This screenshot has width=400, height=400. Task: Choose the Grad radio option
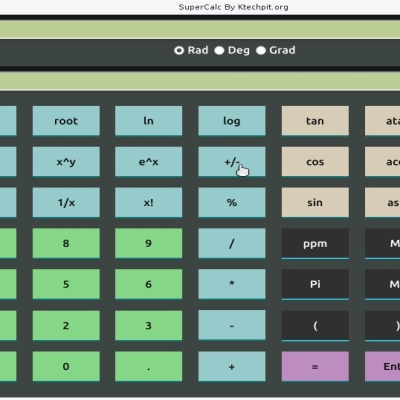coord(261,50)
